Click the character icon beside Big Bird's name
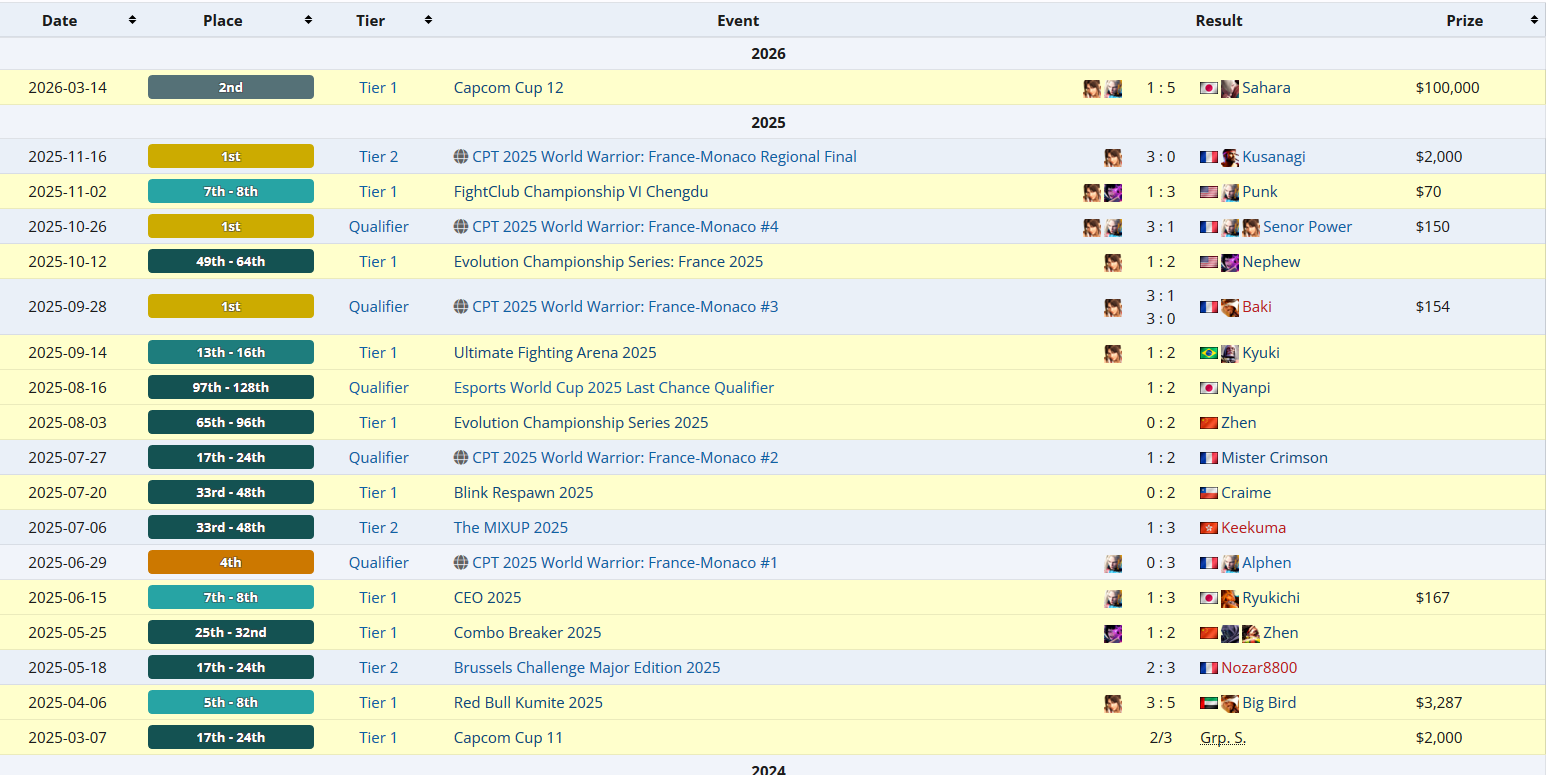Screen dimensions: 1546x775 click(1230, 703)
